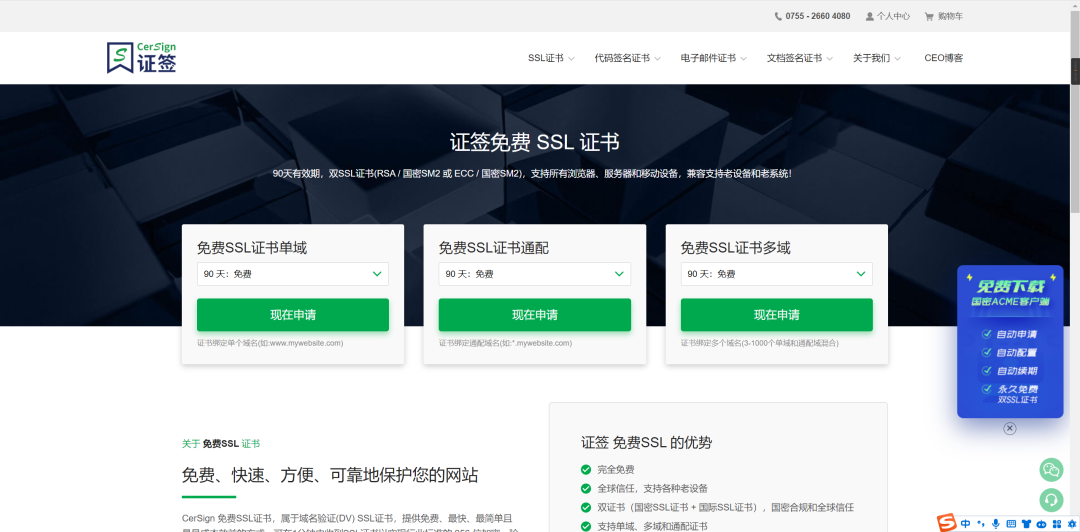Image resolution: width=1080 pixels, height=532 pixels.
Task: Click green checkmark beside 双证书 line
Action: coord(586,507)
